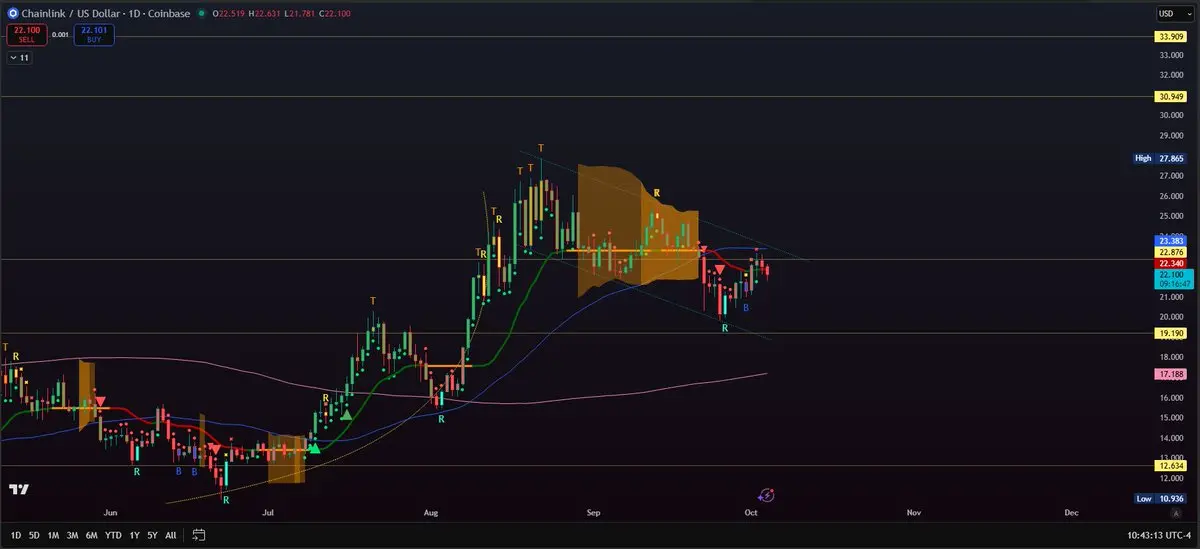Select the All time range

tap(171, 535)
